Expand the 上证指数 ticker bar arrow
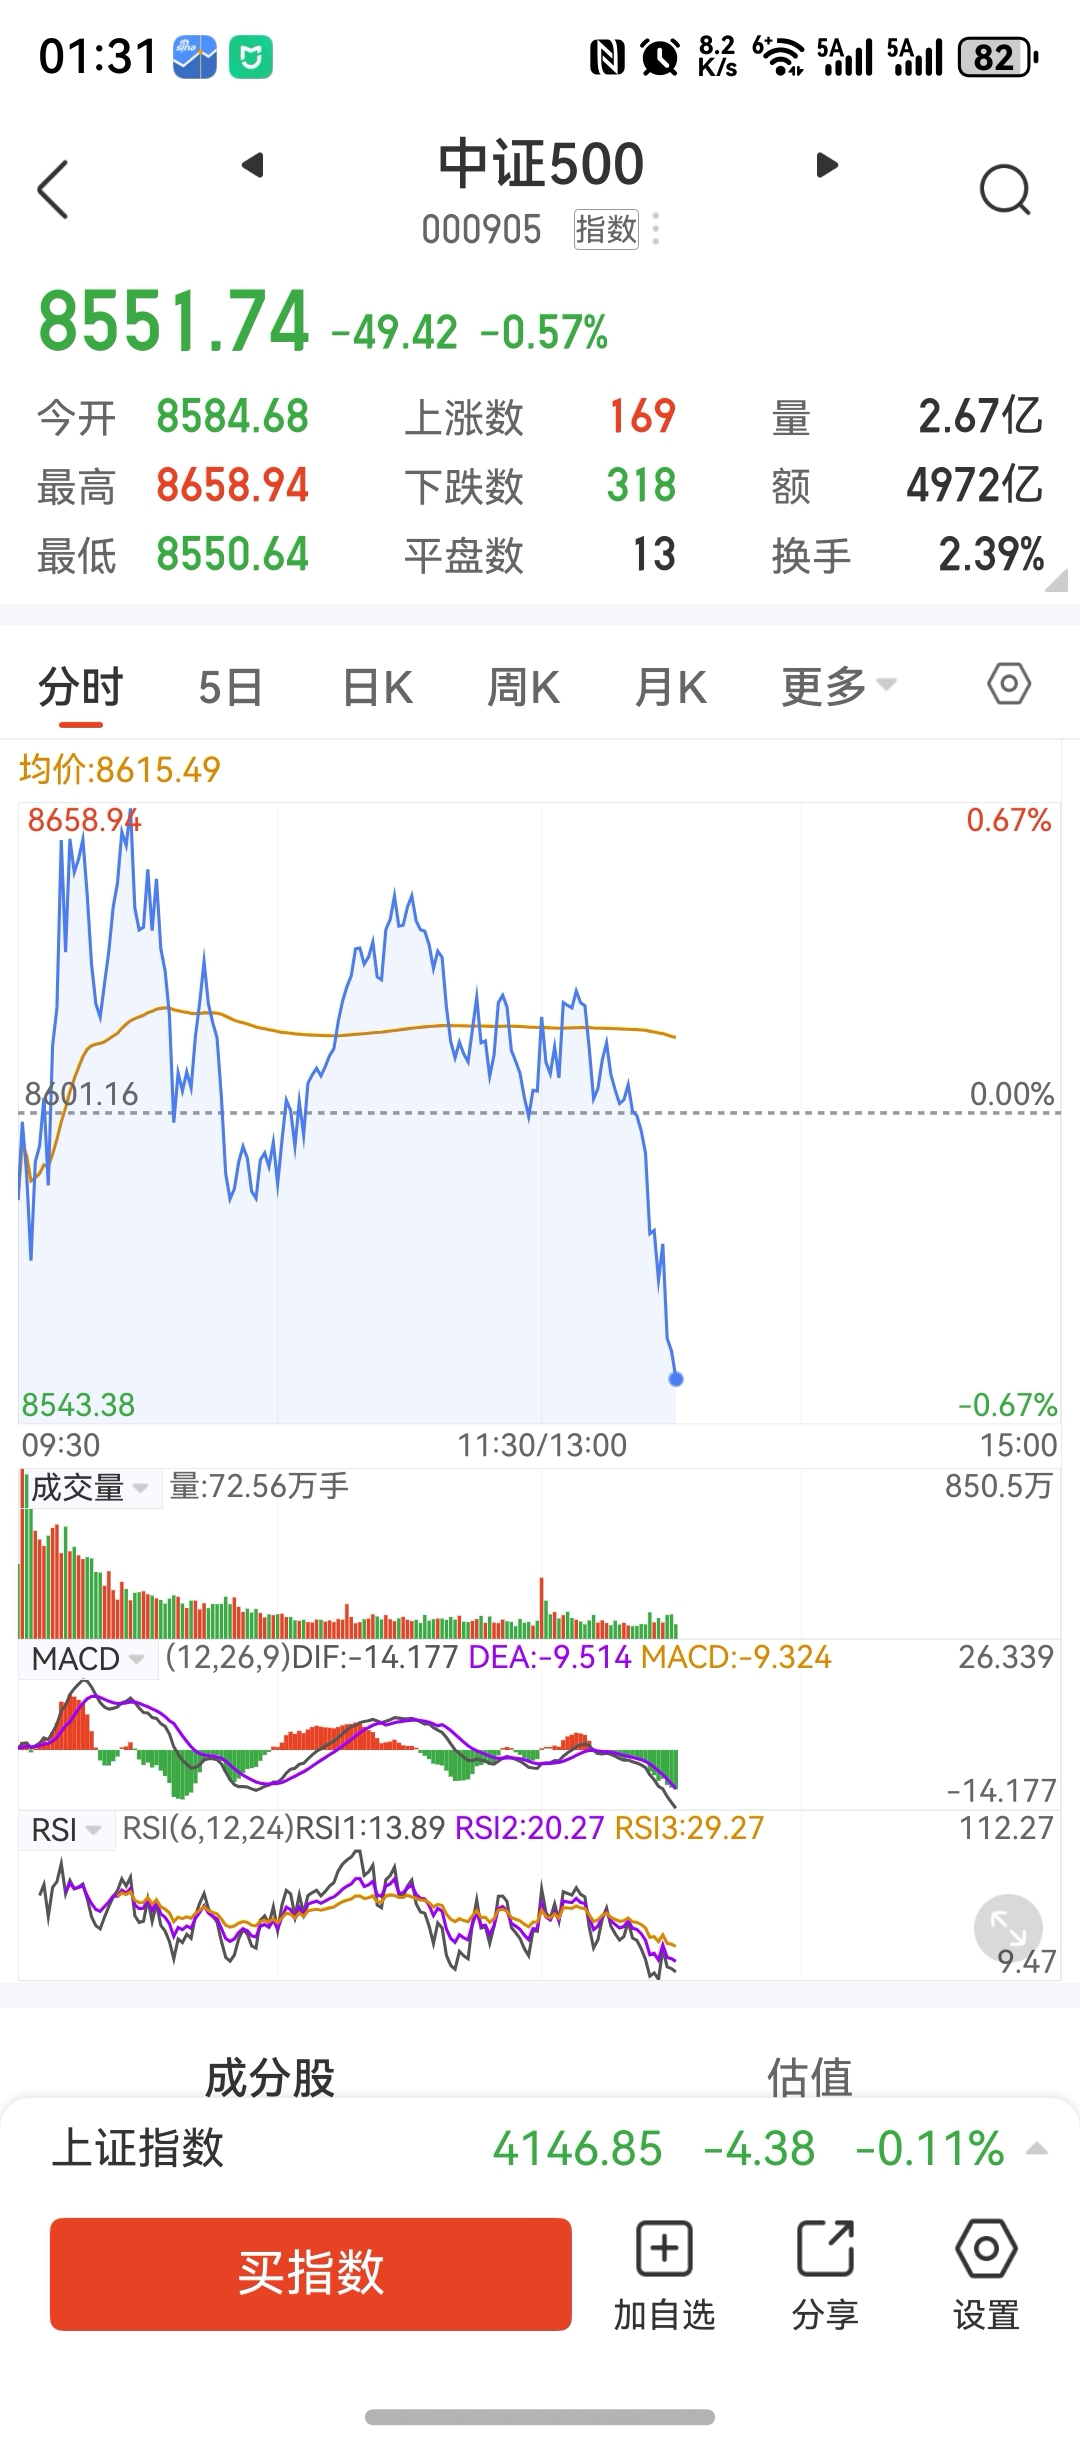This screenshot has height=2444, width=1080. point(1037,2149)
